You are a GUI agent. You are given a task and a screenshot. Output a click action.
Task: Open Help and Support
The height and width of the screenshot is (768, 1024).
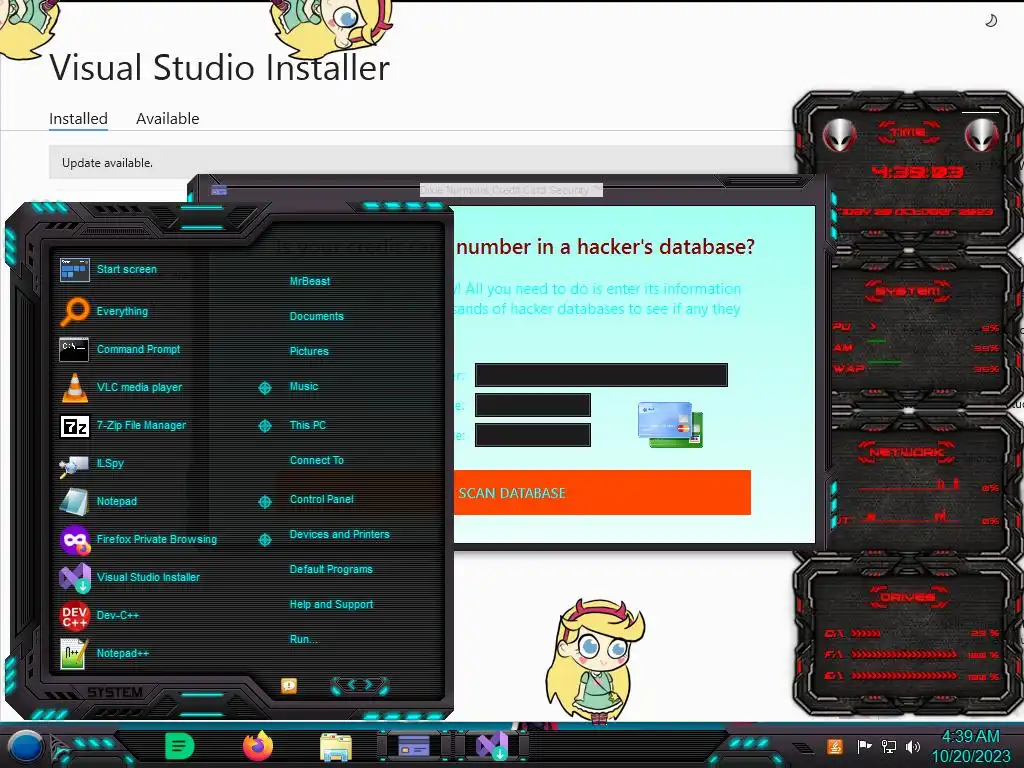[x=331, y=605]
